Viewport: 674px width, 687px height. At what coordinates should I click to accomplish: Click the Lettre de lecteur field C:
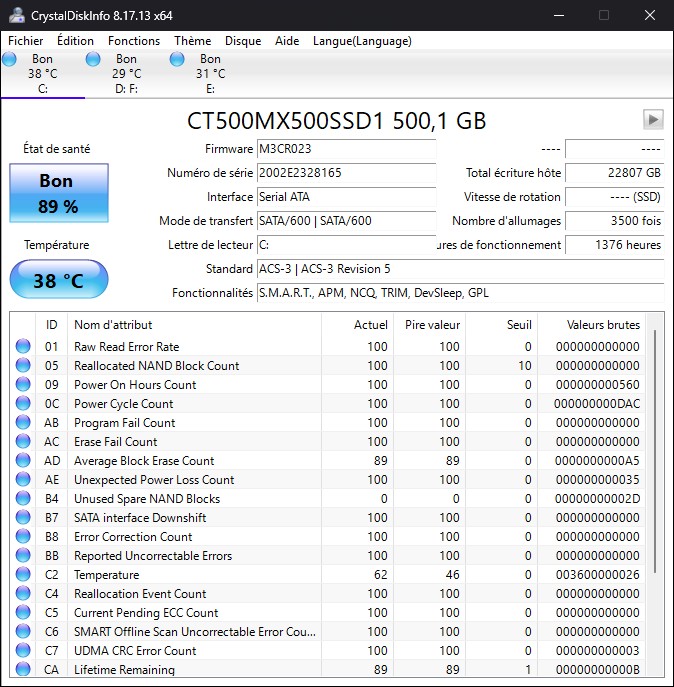(346, 244)
